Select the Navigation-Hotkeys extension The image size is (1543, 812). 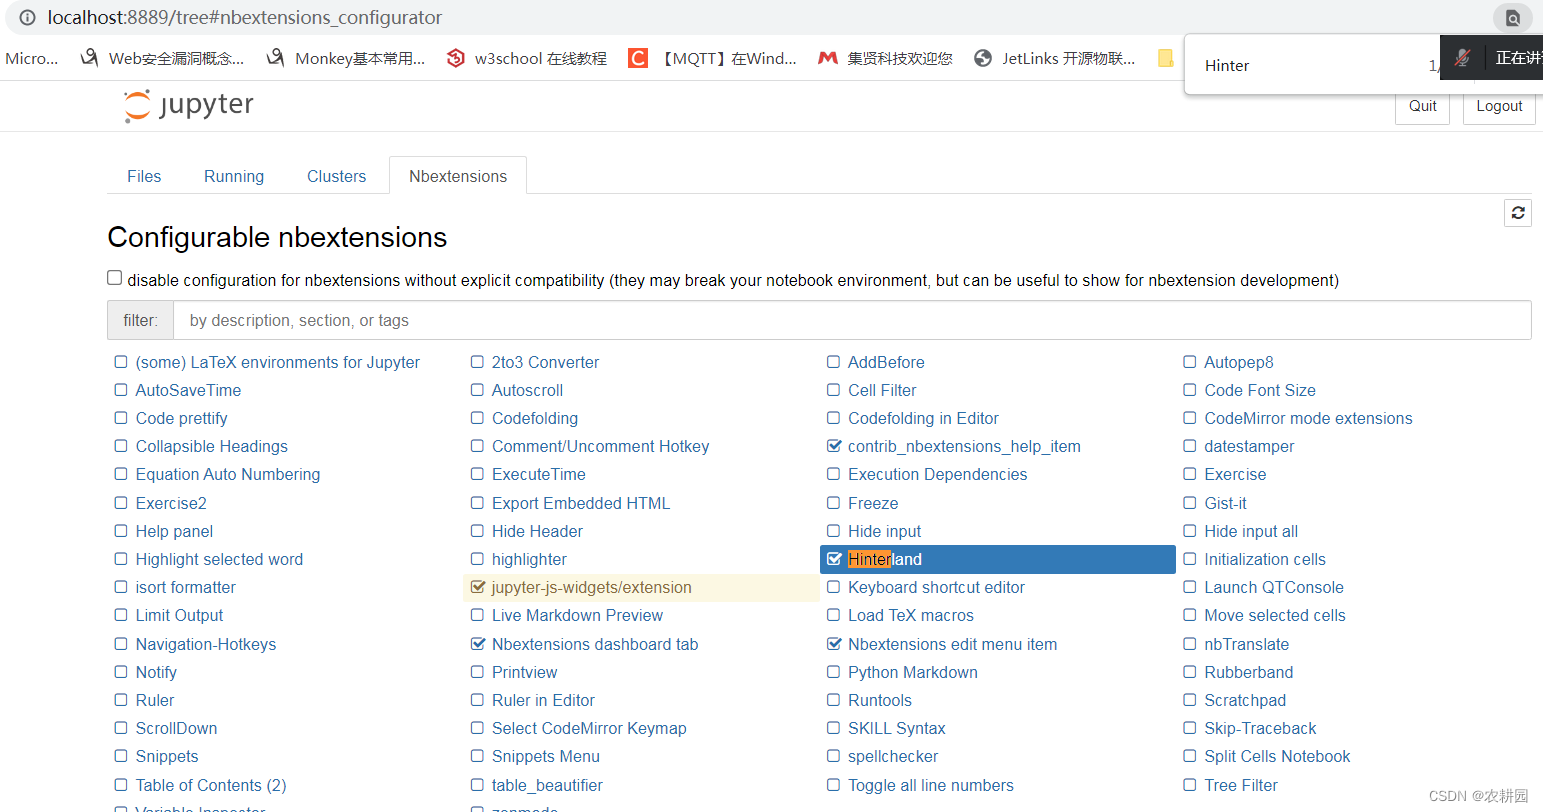[206, 644]
